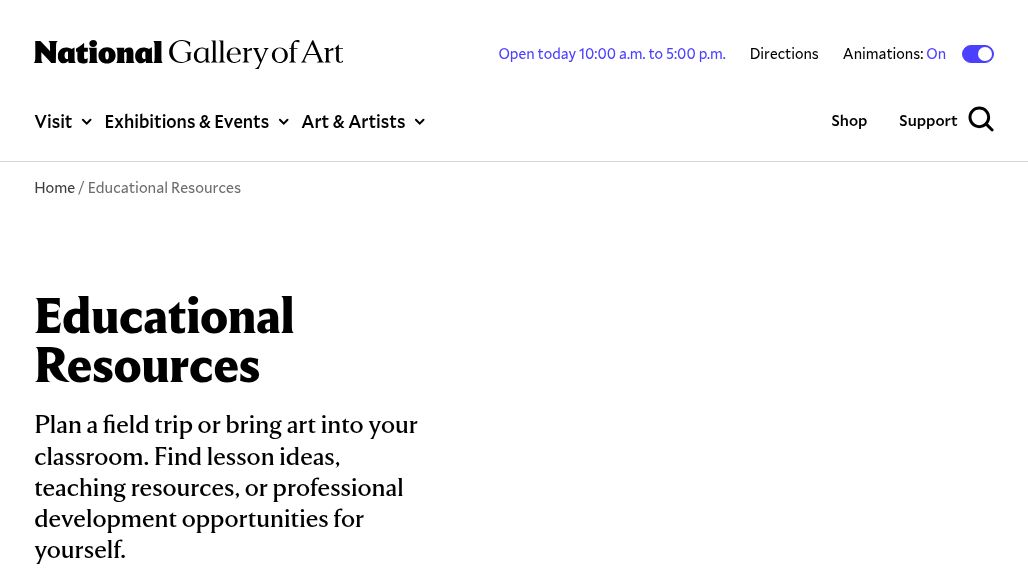Go to the Shop link

pyautogui.click(x=849, y=120)
